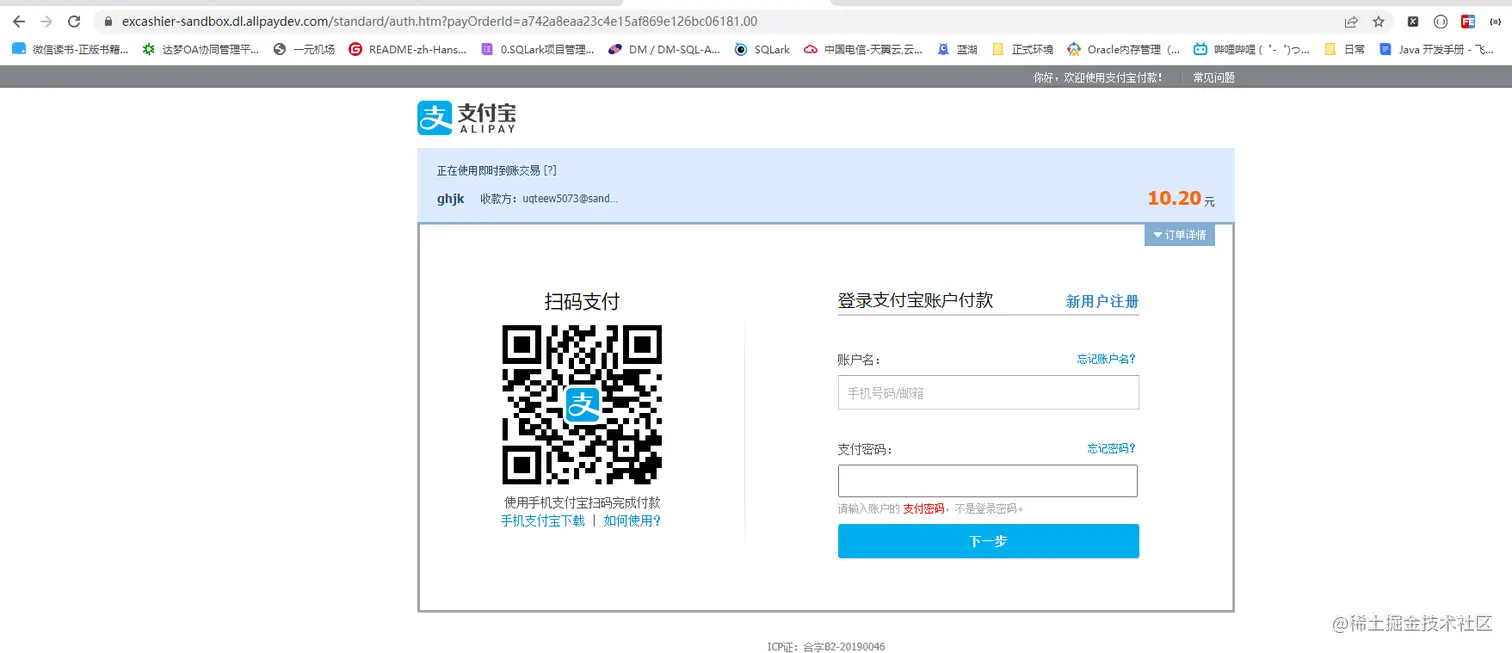Click the 你好，欢迎使用支付宝付款 greeting text
Screen dimensions: 1512x653
(1098, 77)
